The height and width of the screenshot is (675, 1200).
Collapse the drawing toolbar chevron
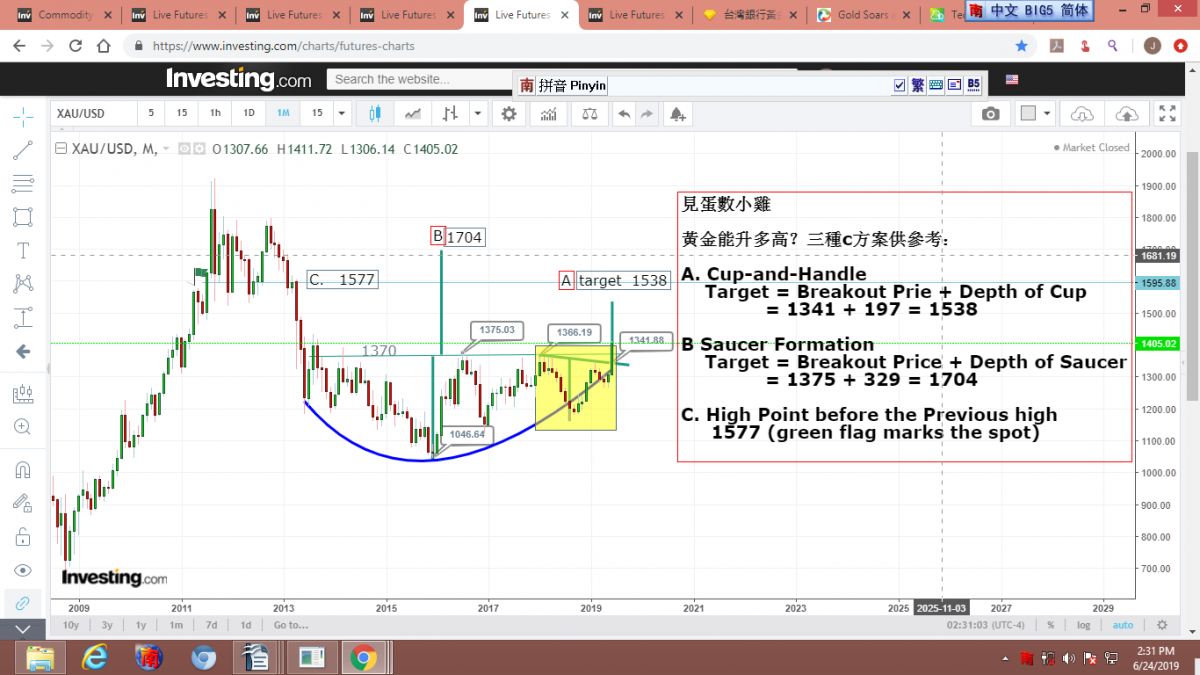coord(22,630)
